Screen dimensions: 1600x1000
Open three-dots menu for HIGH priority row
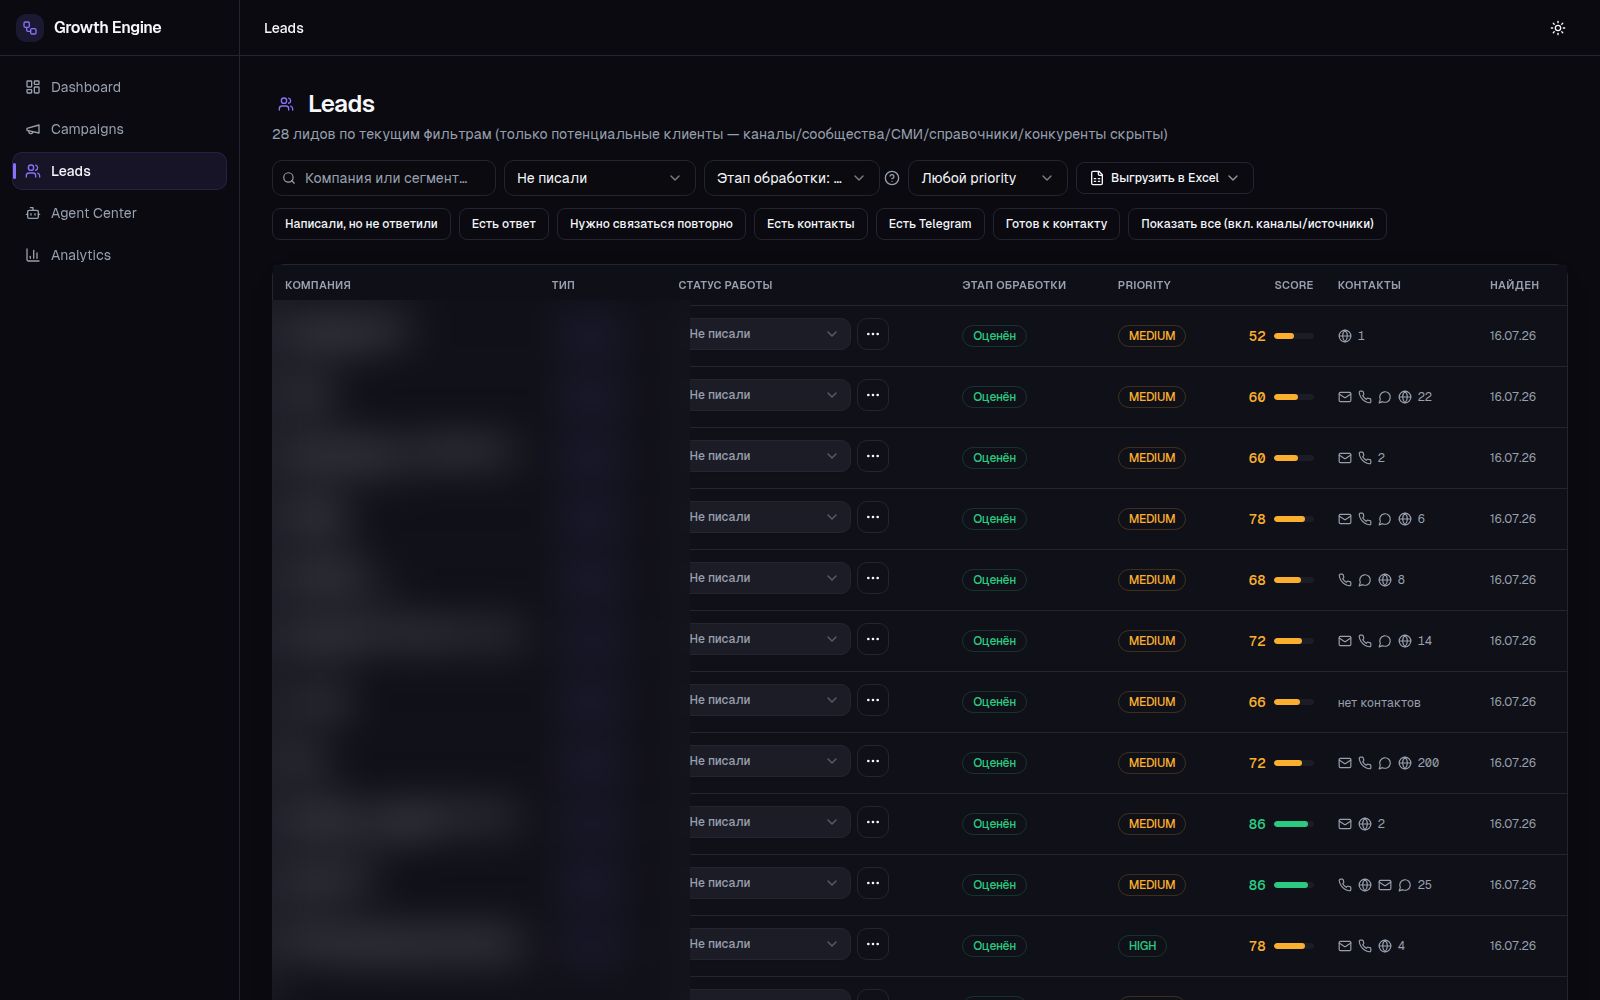click(x=873, y=944)
